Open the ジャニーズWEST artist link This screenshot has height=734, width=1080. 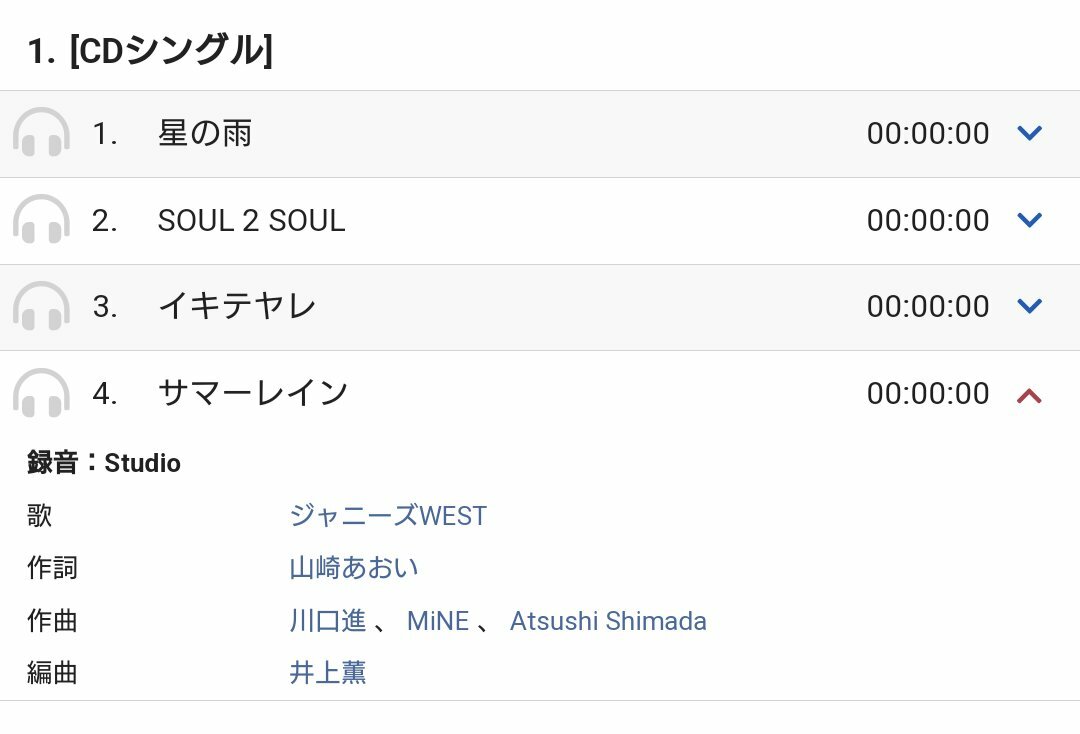pyautogui.click(x=388, y=516)
